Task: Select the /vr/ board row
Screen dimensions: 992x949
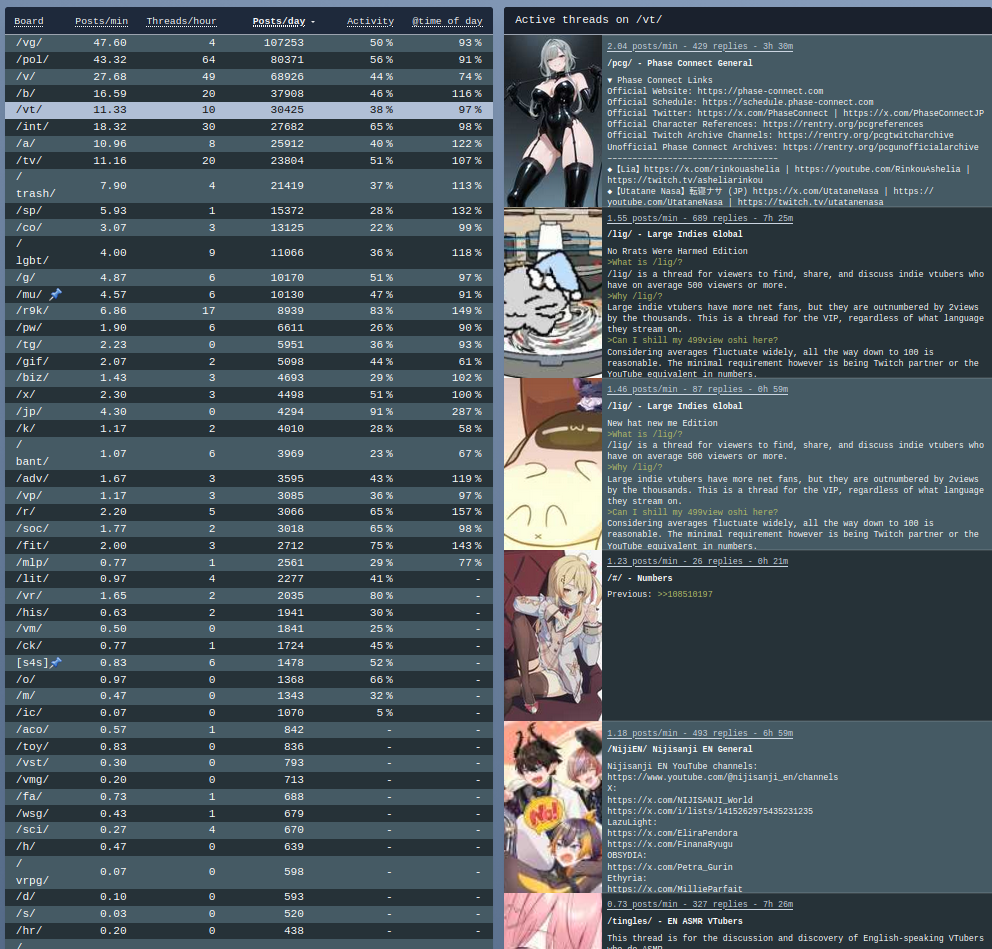Action: [249, 595]
